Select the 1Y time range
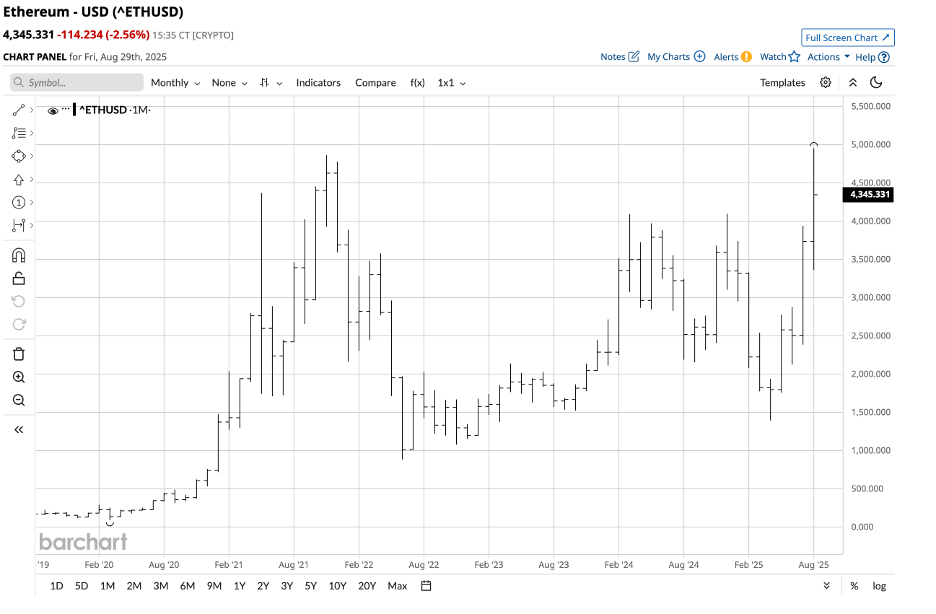 click(x=239, y=586)
